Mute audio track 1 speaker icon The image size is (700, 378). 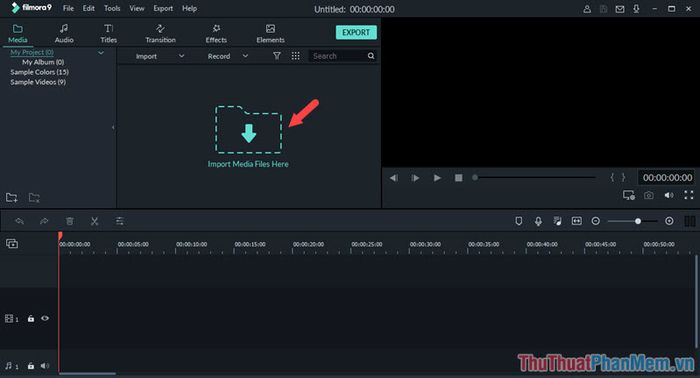pyautogui.click(x=45, y=366)
